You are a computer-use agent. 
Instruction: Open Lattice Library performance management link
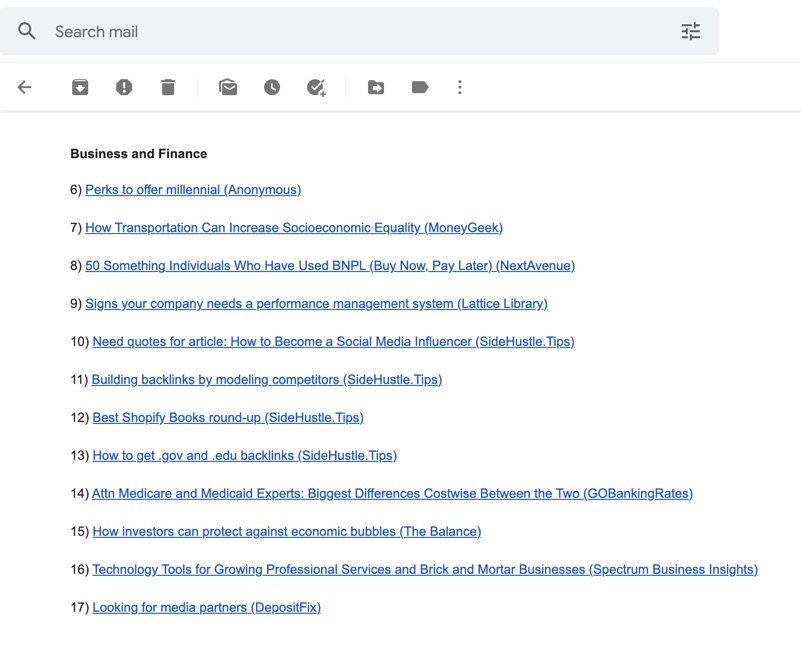point(316,304)
